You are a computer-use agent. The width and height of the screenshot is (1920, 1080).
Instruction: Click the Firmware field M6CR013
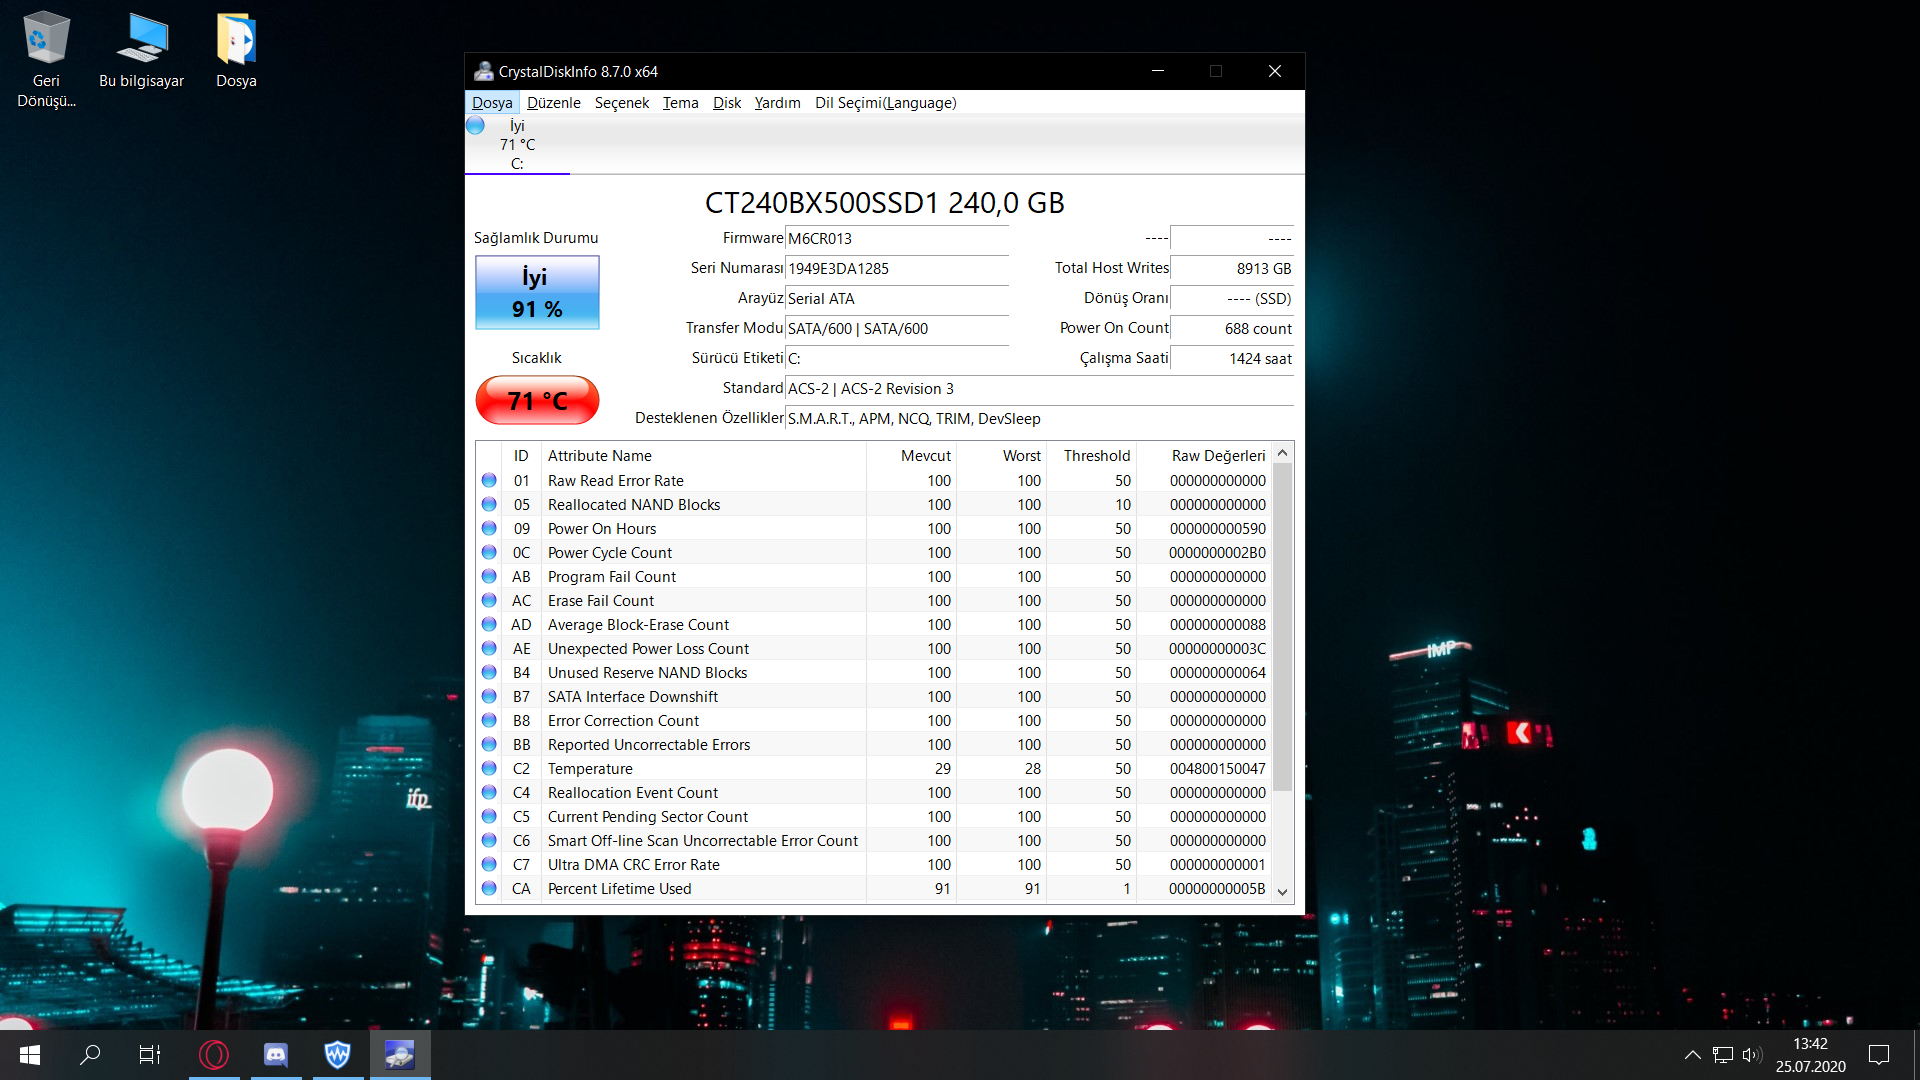[897, 239]
